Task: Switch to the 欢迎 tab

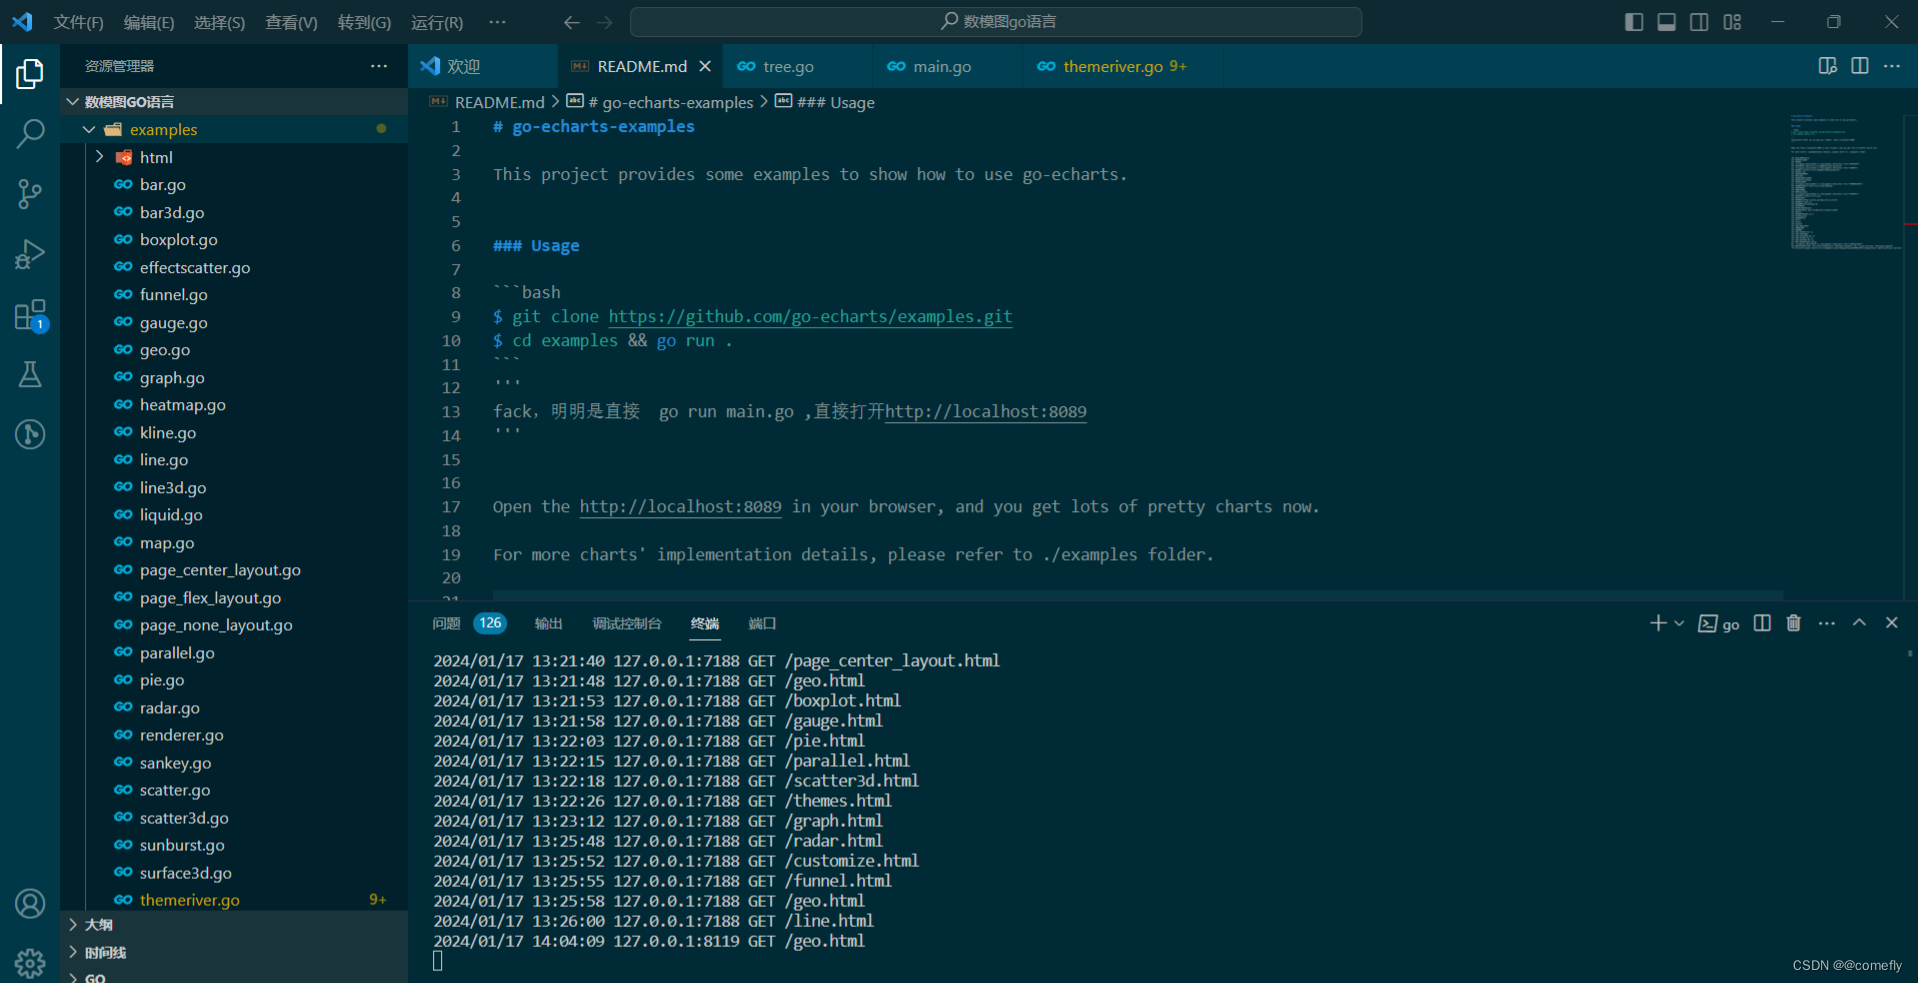Action: coord(483,66)
